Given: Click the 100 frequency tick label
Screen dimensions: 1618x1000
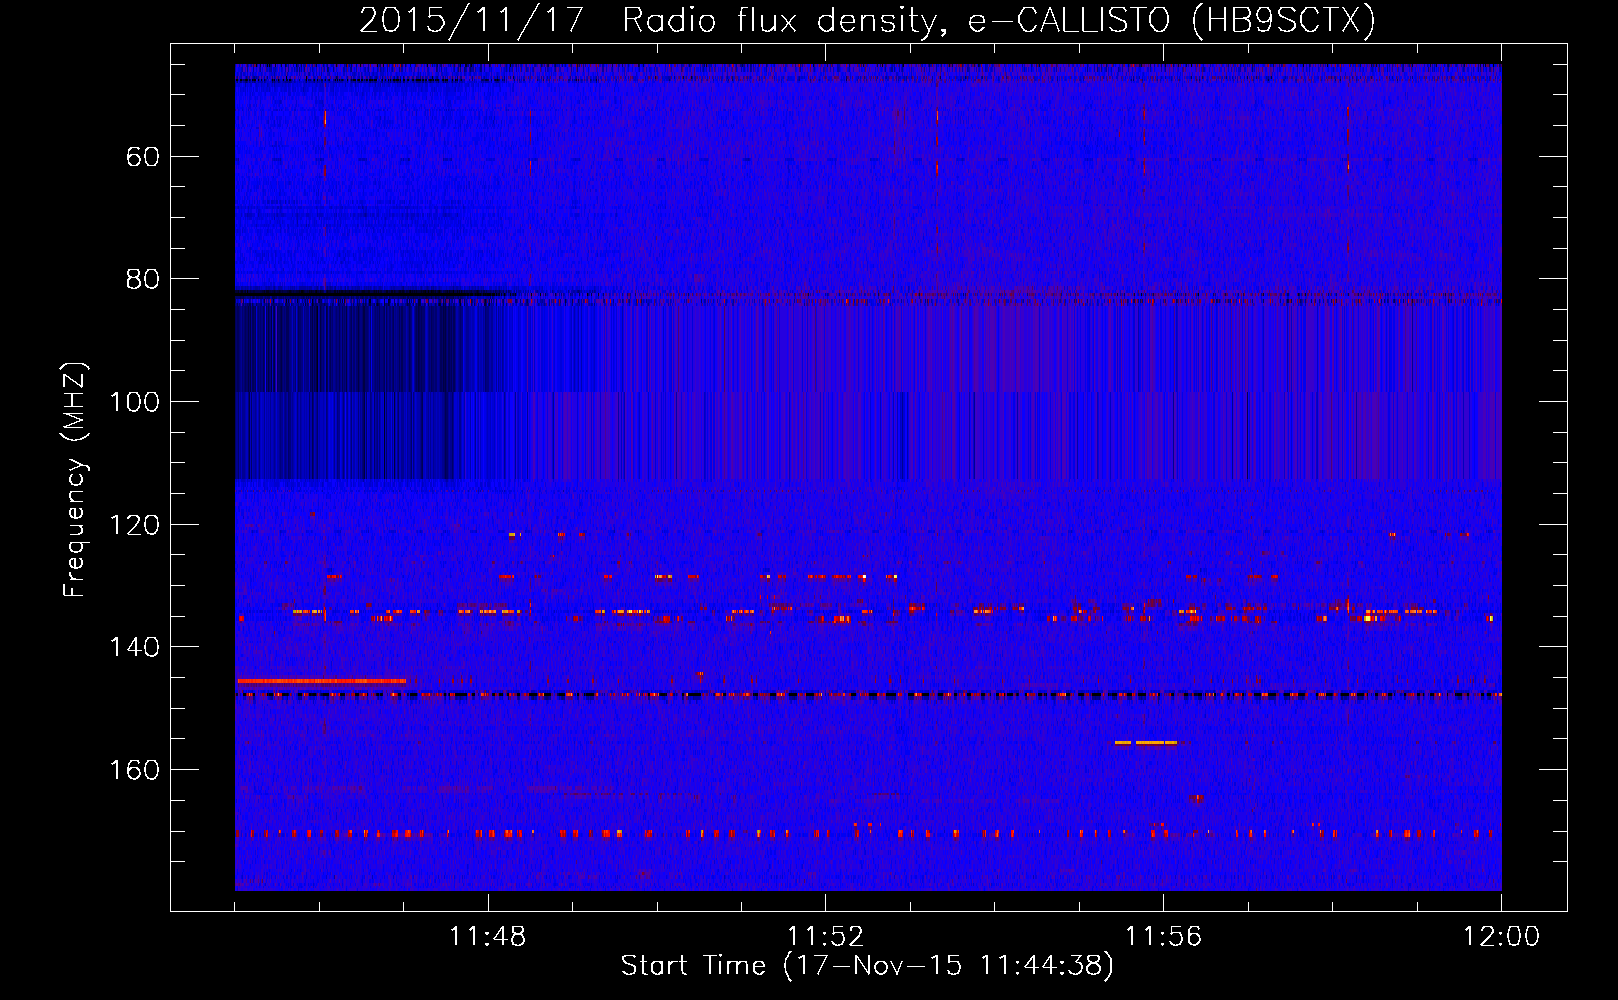Looking at the screenshot, I should tap(134, 402).
